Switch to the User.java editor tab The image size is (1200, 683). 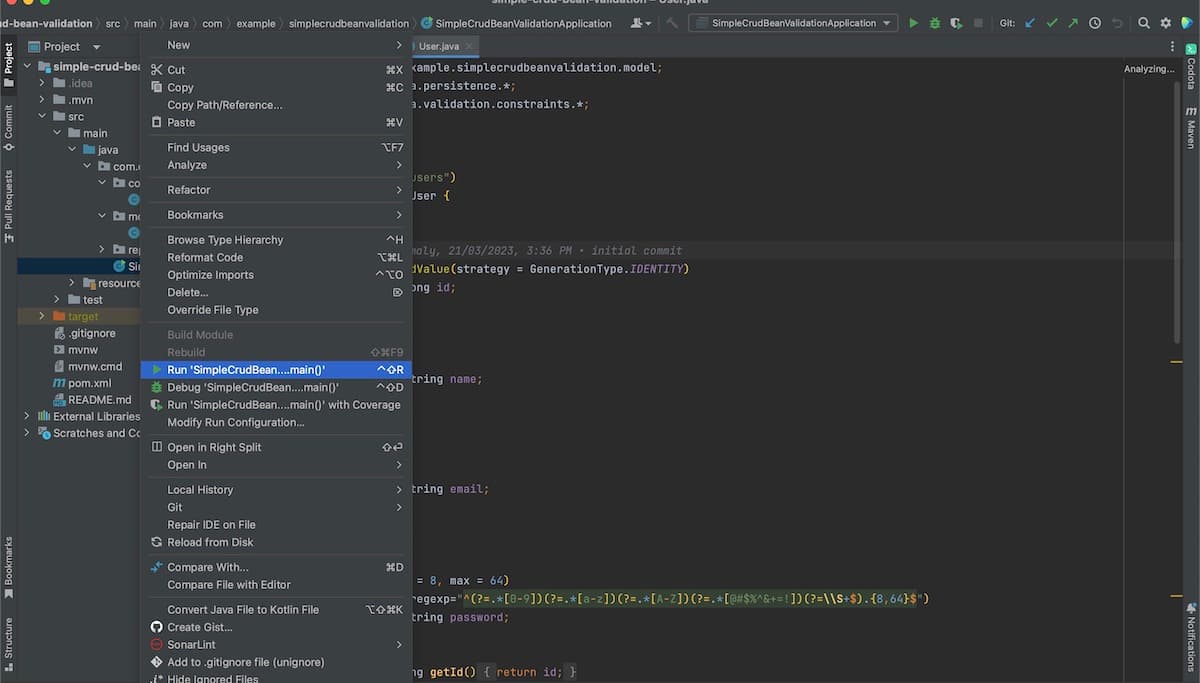(x=437, y=45)
